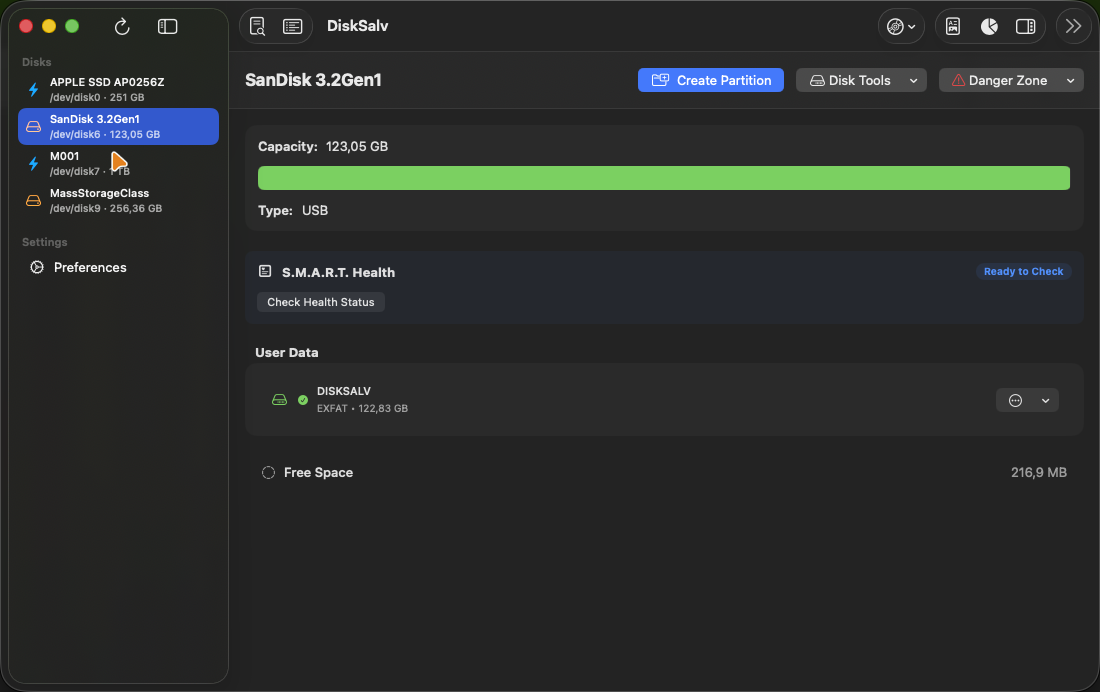Click the DISKSALV green drive icon
Screen dimensions: 1100x692
[279, 400]
